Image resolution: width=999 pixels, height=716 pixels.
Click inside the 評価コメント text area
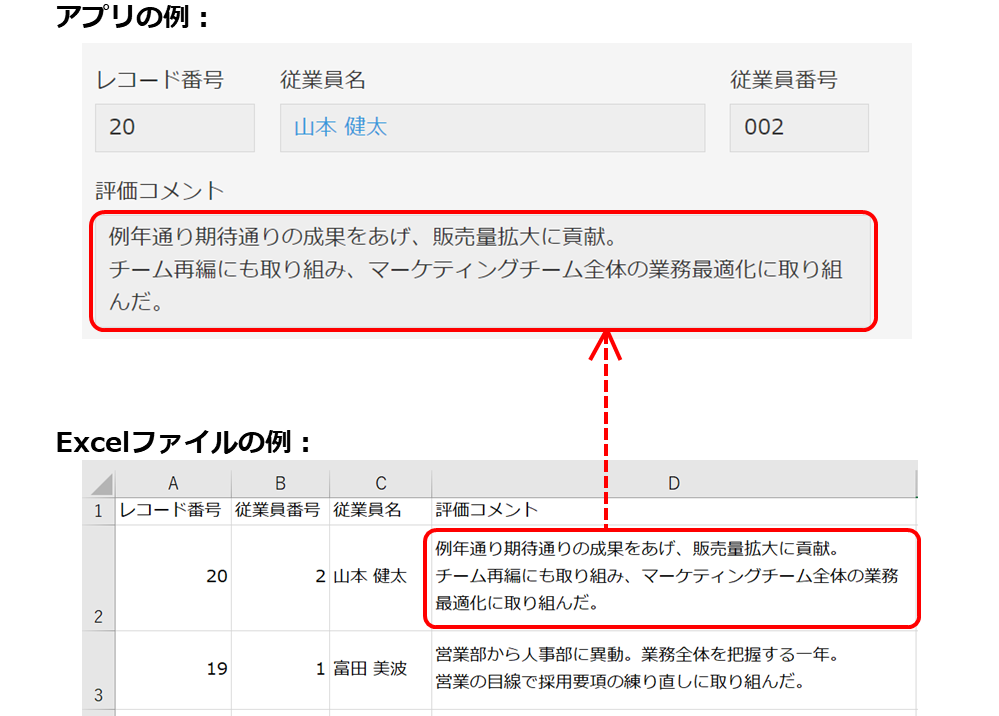tap(480, 270)
